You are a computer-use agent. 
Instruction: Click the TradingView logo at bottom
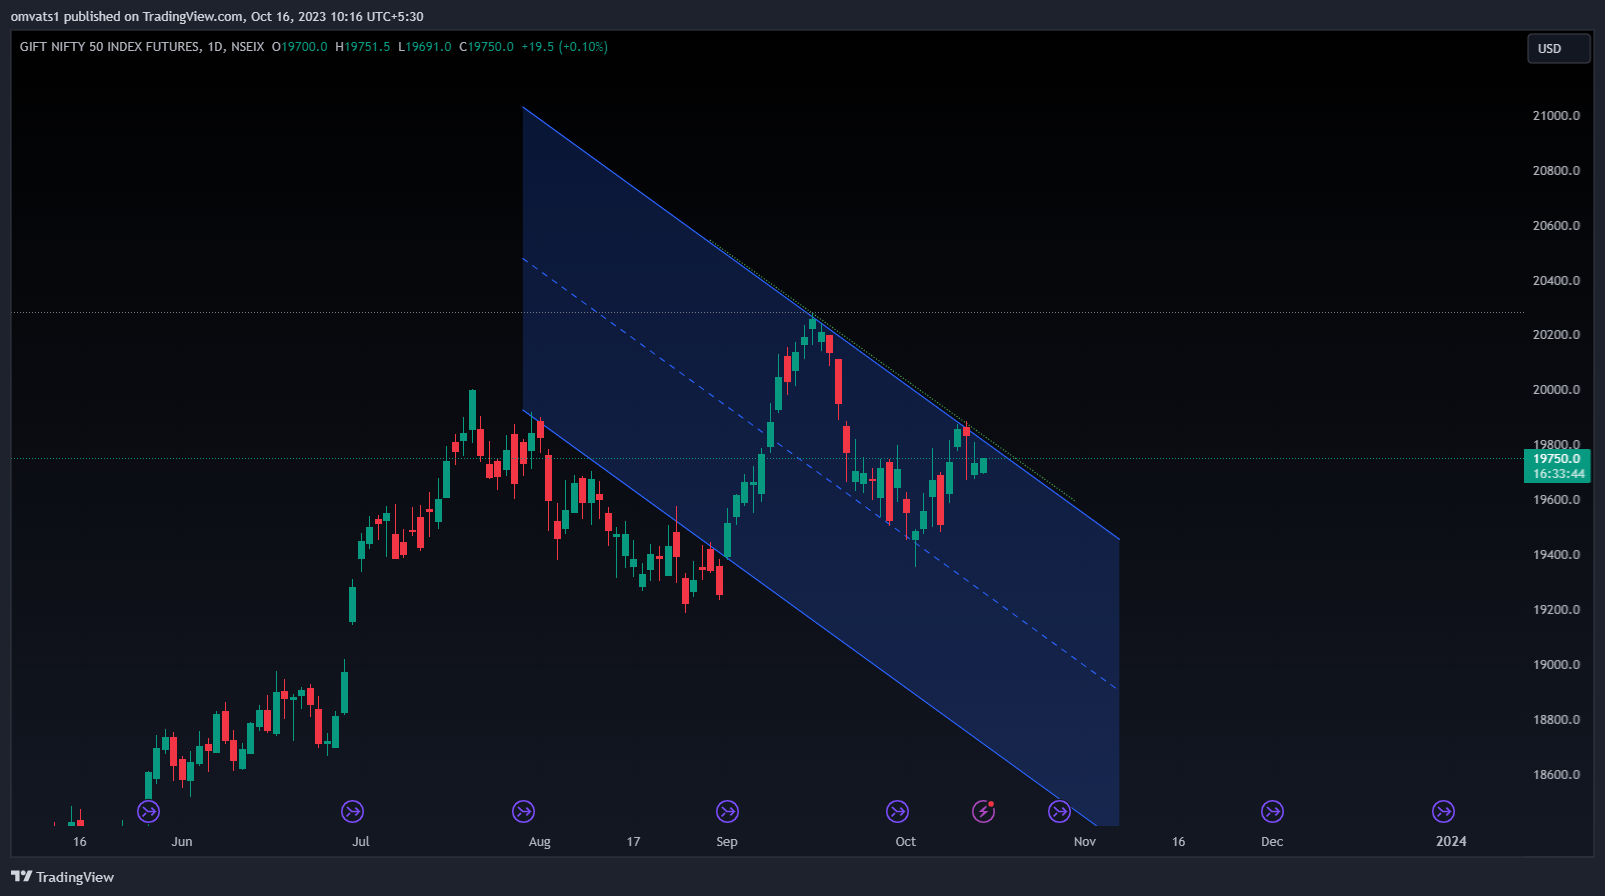pyautogui.click(x=63, y=877)
